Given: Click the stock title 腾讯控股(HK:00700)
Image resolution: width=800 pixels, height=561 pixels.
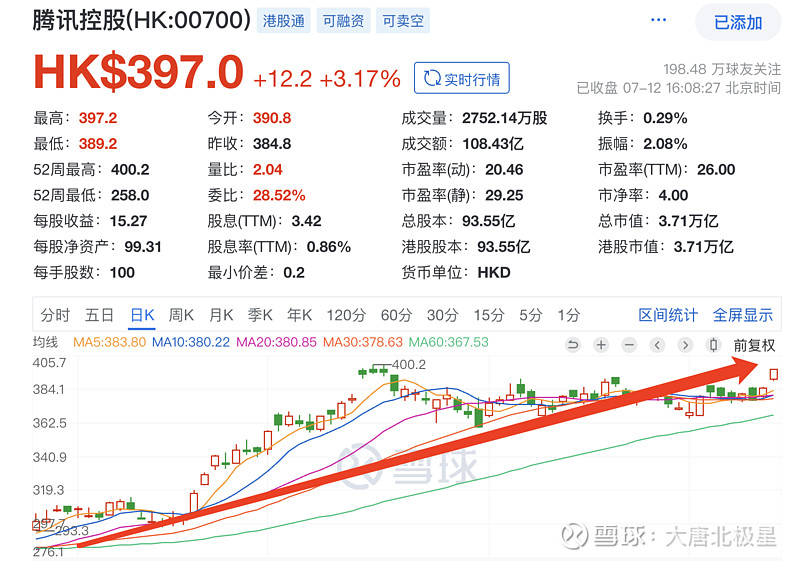Looking at the screenshot, I should (x=141, y=20).
